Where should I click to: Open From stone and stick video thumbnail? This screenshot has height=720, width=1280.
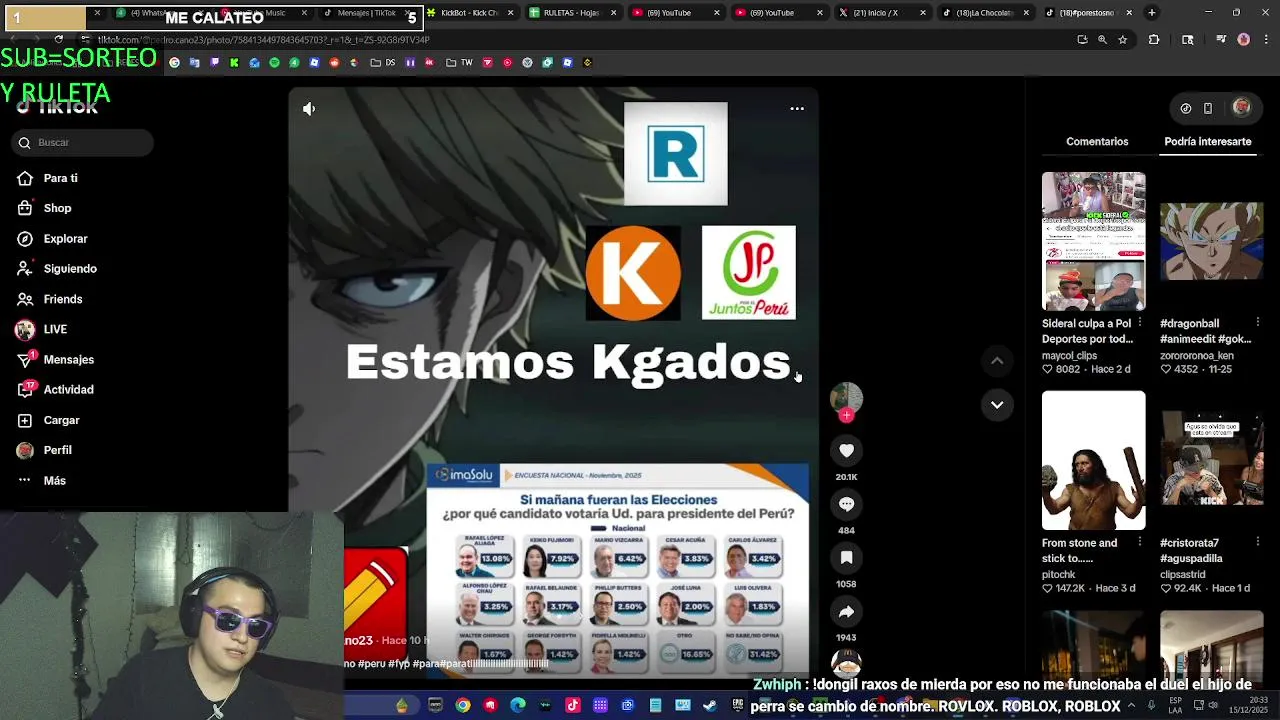(x=1093, y=460)
